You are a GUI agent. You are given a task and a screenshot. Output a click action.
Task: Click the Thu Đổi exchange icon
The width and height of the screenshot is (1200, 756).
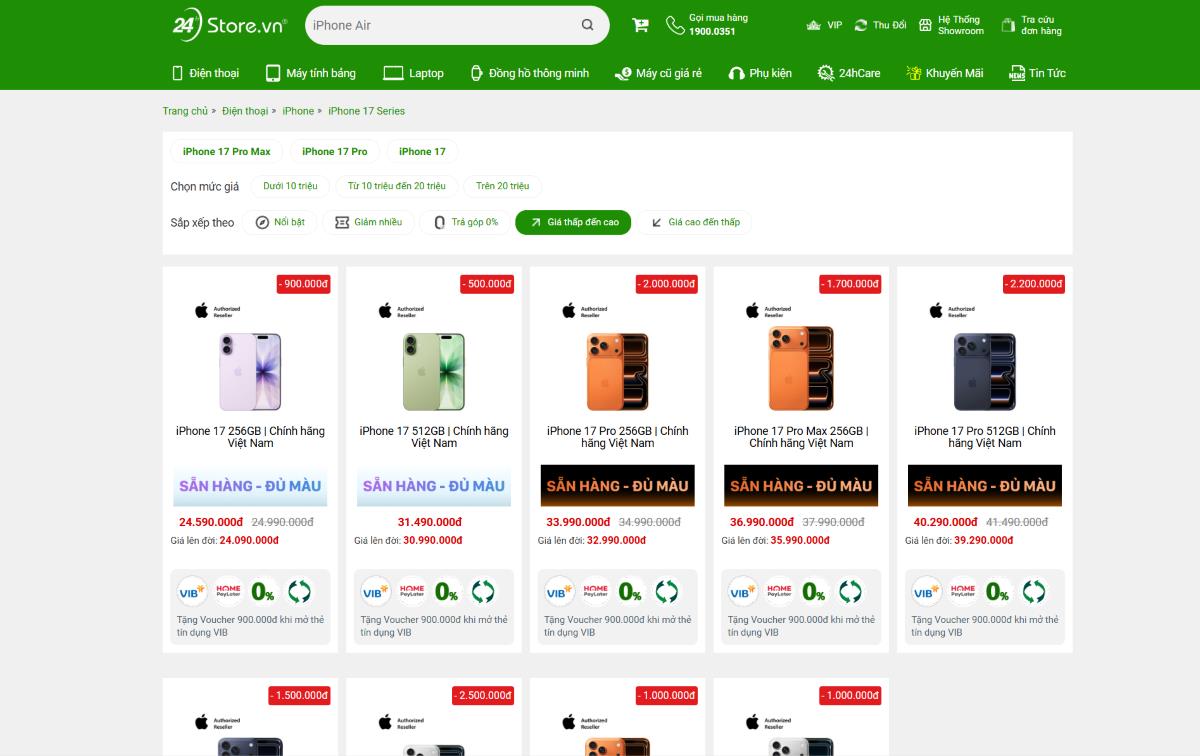point(861,25)
